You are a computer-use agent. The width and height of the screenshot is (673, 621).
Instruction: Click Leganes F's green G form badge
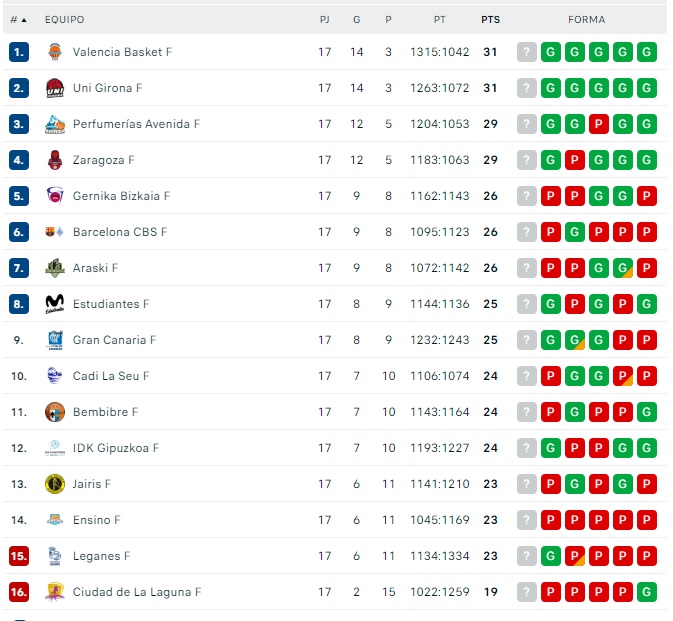click(x=550, y=556)
